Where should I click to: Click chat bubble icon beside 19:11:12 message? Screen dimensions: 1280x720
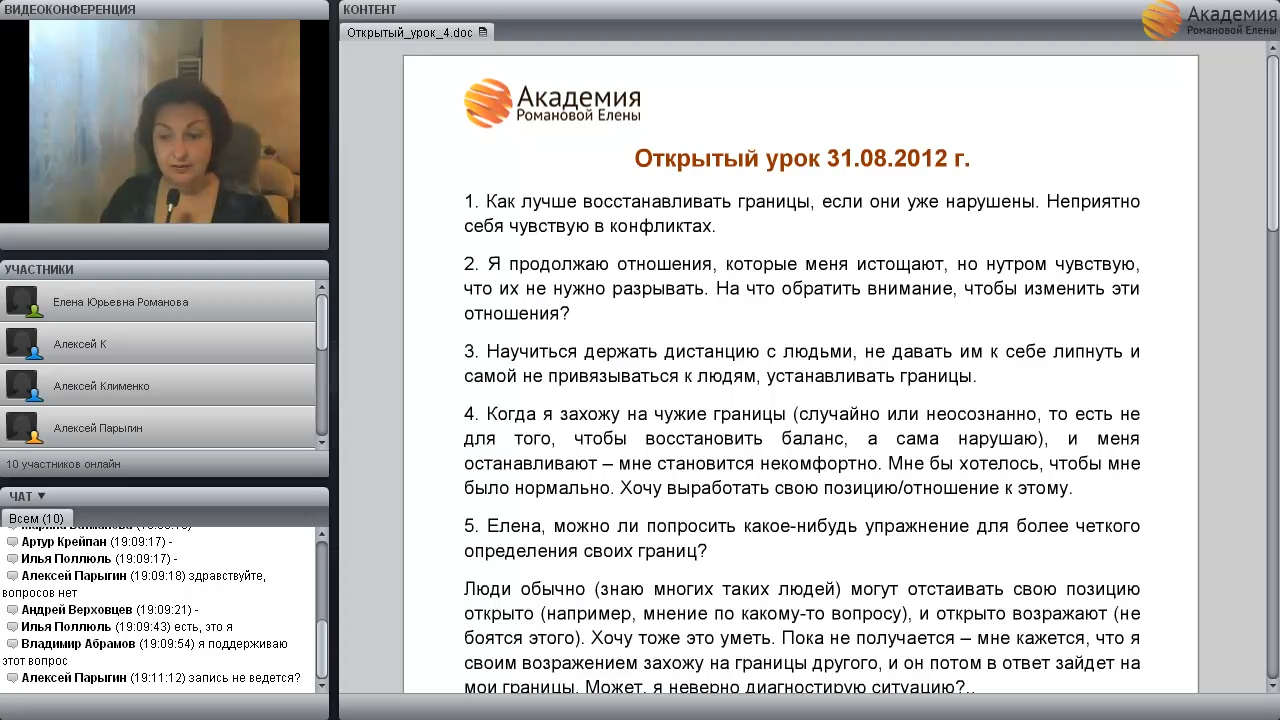point(12,678)
